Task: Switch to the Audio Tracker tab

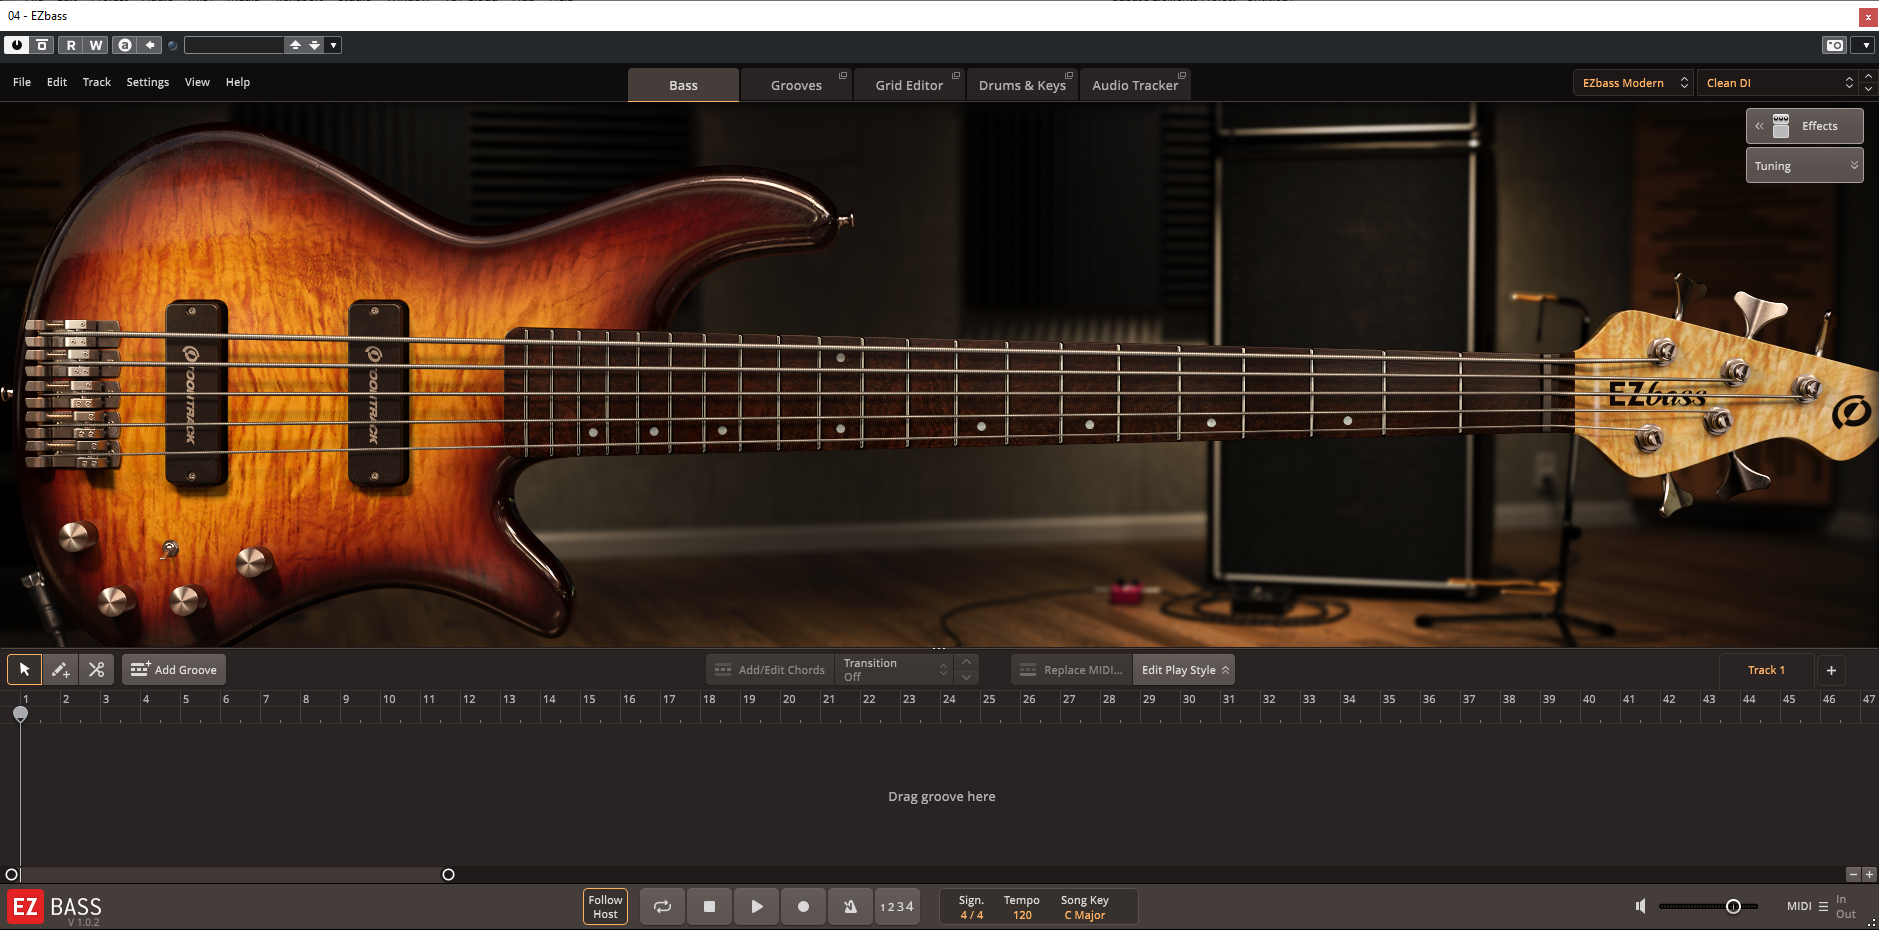Action: [x=1135, y=85]
